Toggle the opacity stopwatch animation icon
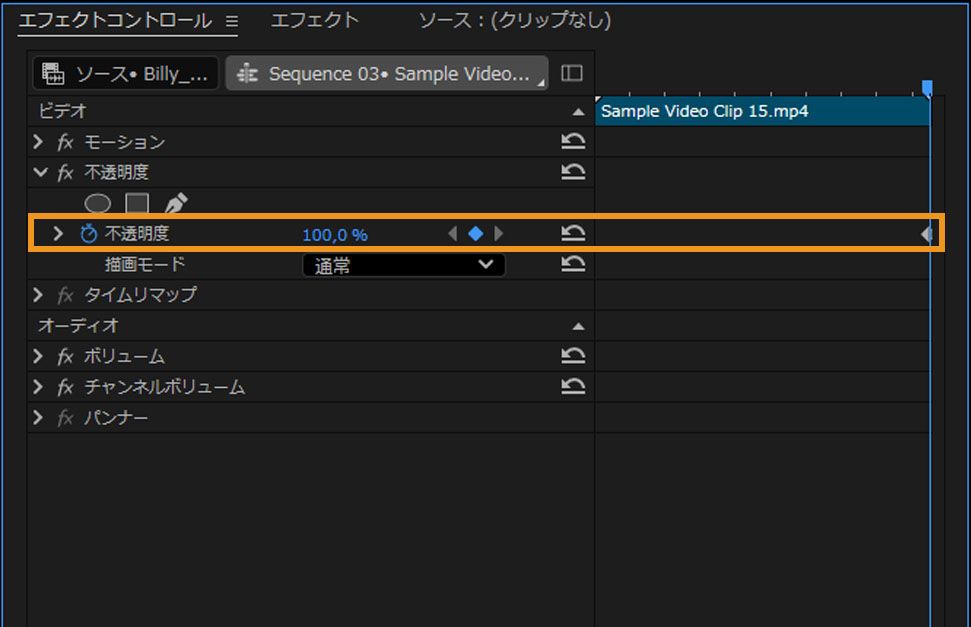Image resolution: width=971 pixels, height=627 pixels. [x=89, y=234]
